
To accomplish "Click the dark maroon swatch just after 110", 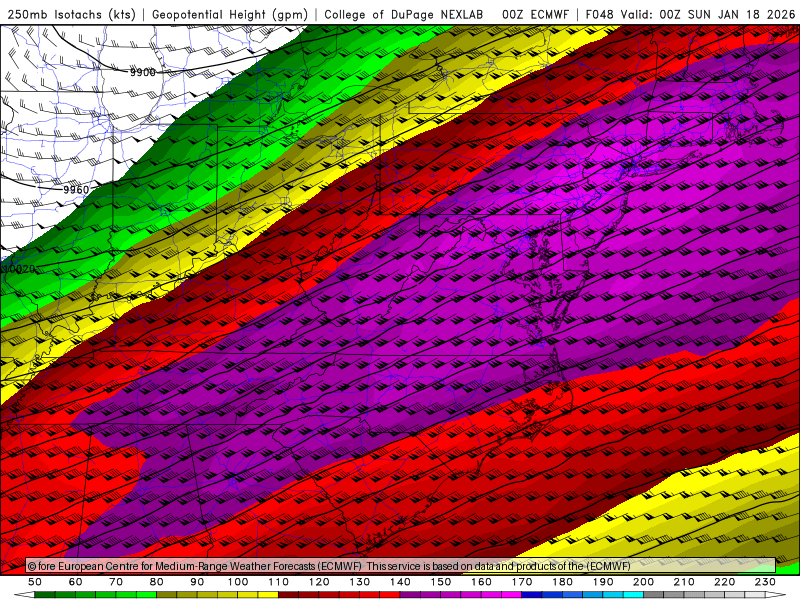I will pyautogui.click(x=288, y=595).
